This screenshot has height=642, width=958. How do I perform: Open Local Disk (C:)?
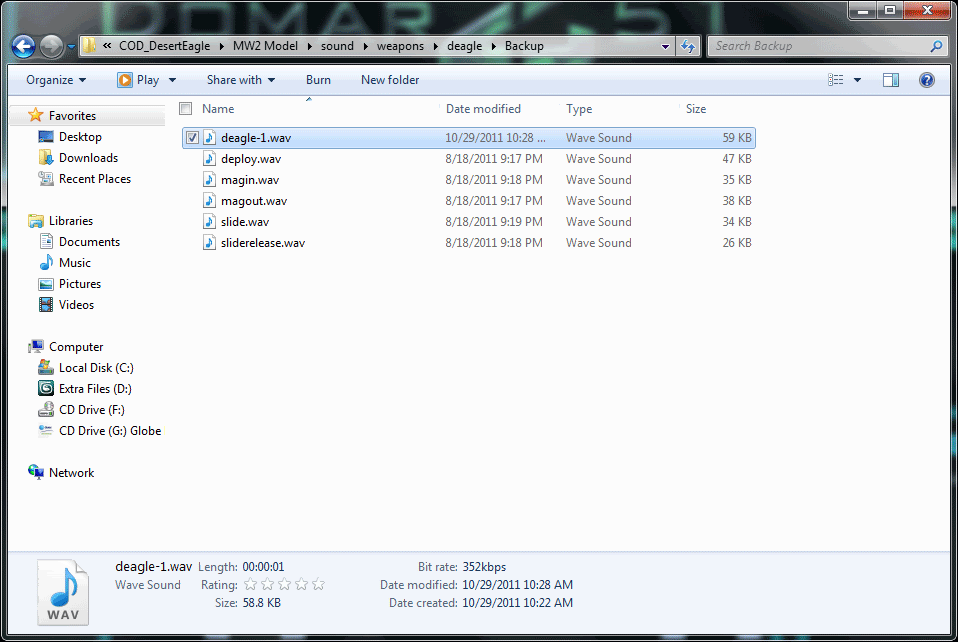click(x=96, y=368)
